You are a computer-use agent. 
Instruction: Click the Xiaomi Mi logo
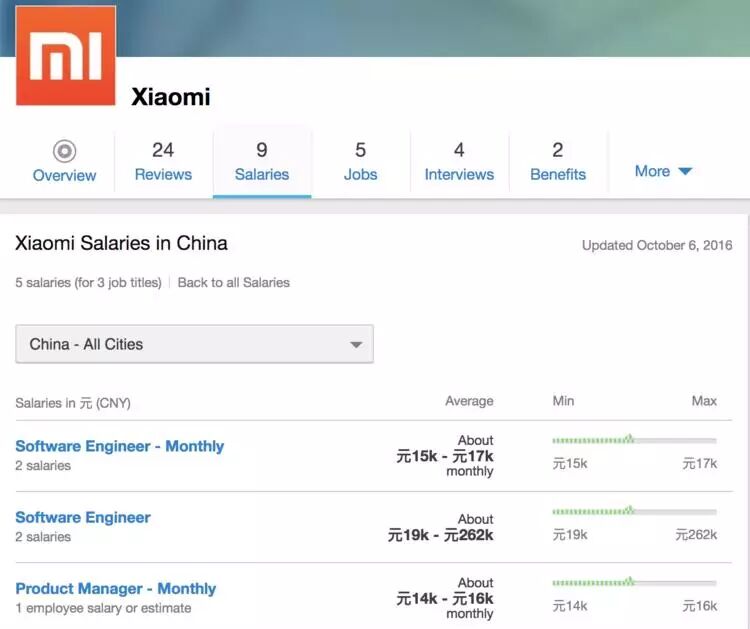(x=66, y=55)
